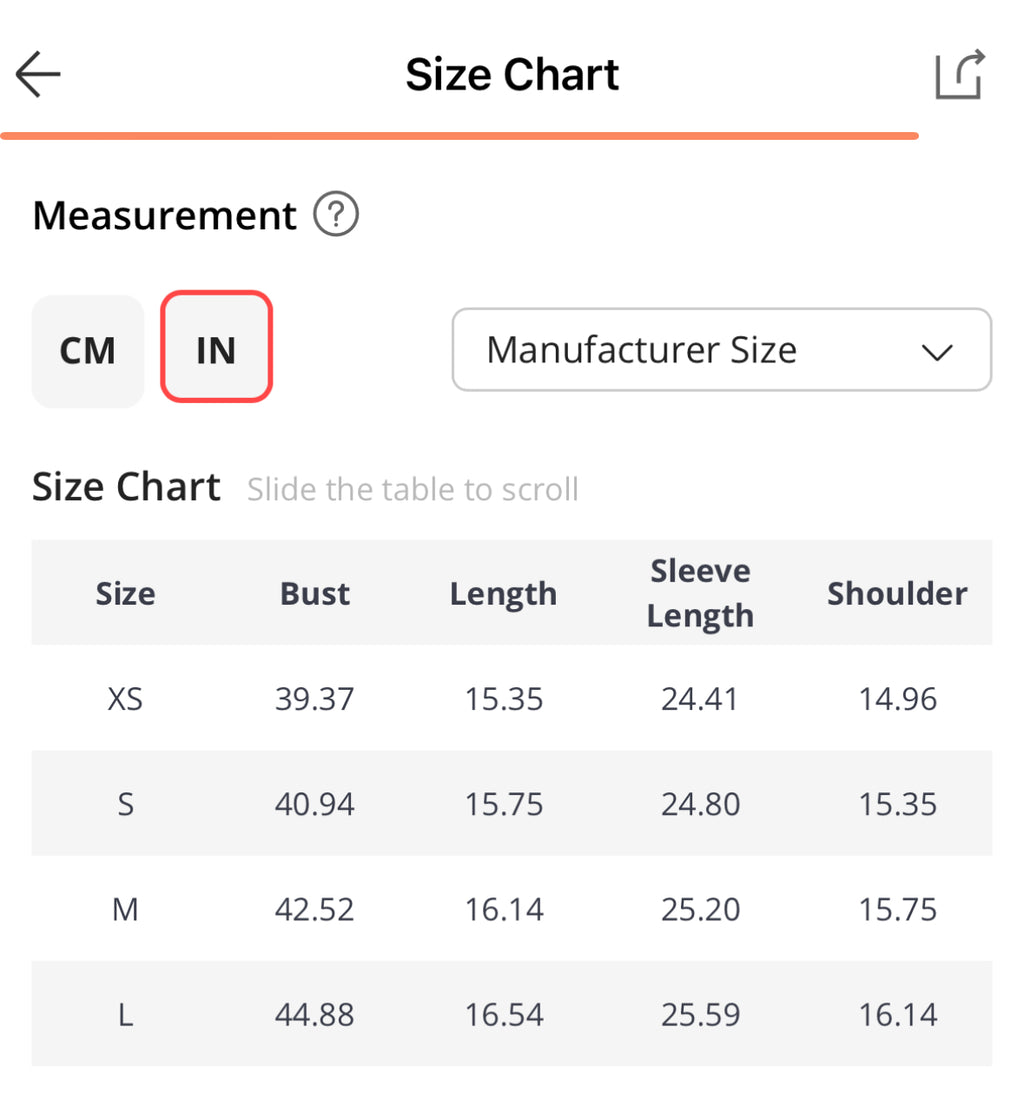Tap the L shoulder value 16.14
The width and height of the screenshot is (1024, 1093).
tap(897, 1015)
